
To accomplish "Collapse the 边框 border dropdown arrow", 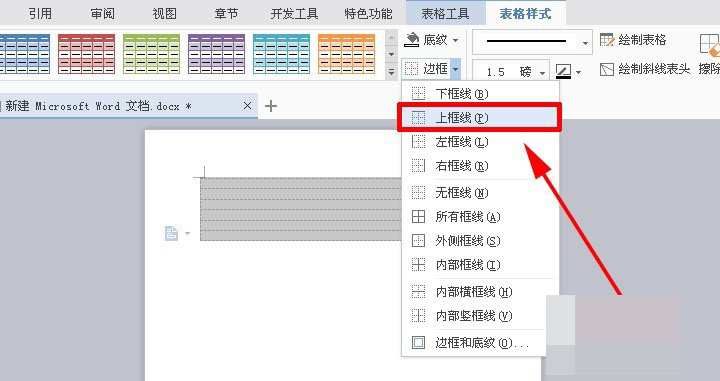I will click(455, 69).
